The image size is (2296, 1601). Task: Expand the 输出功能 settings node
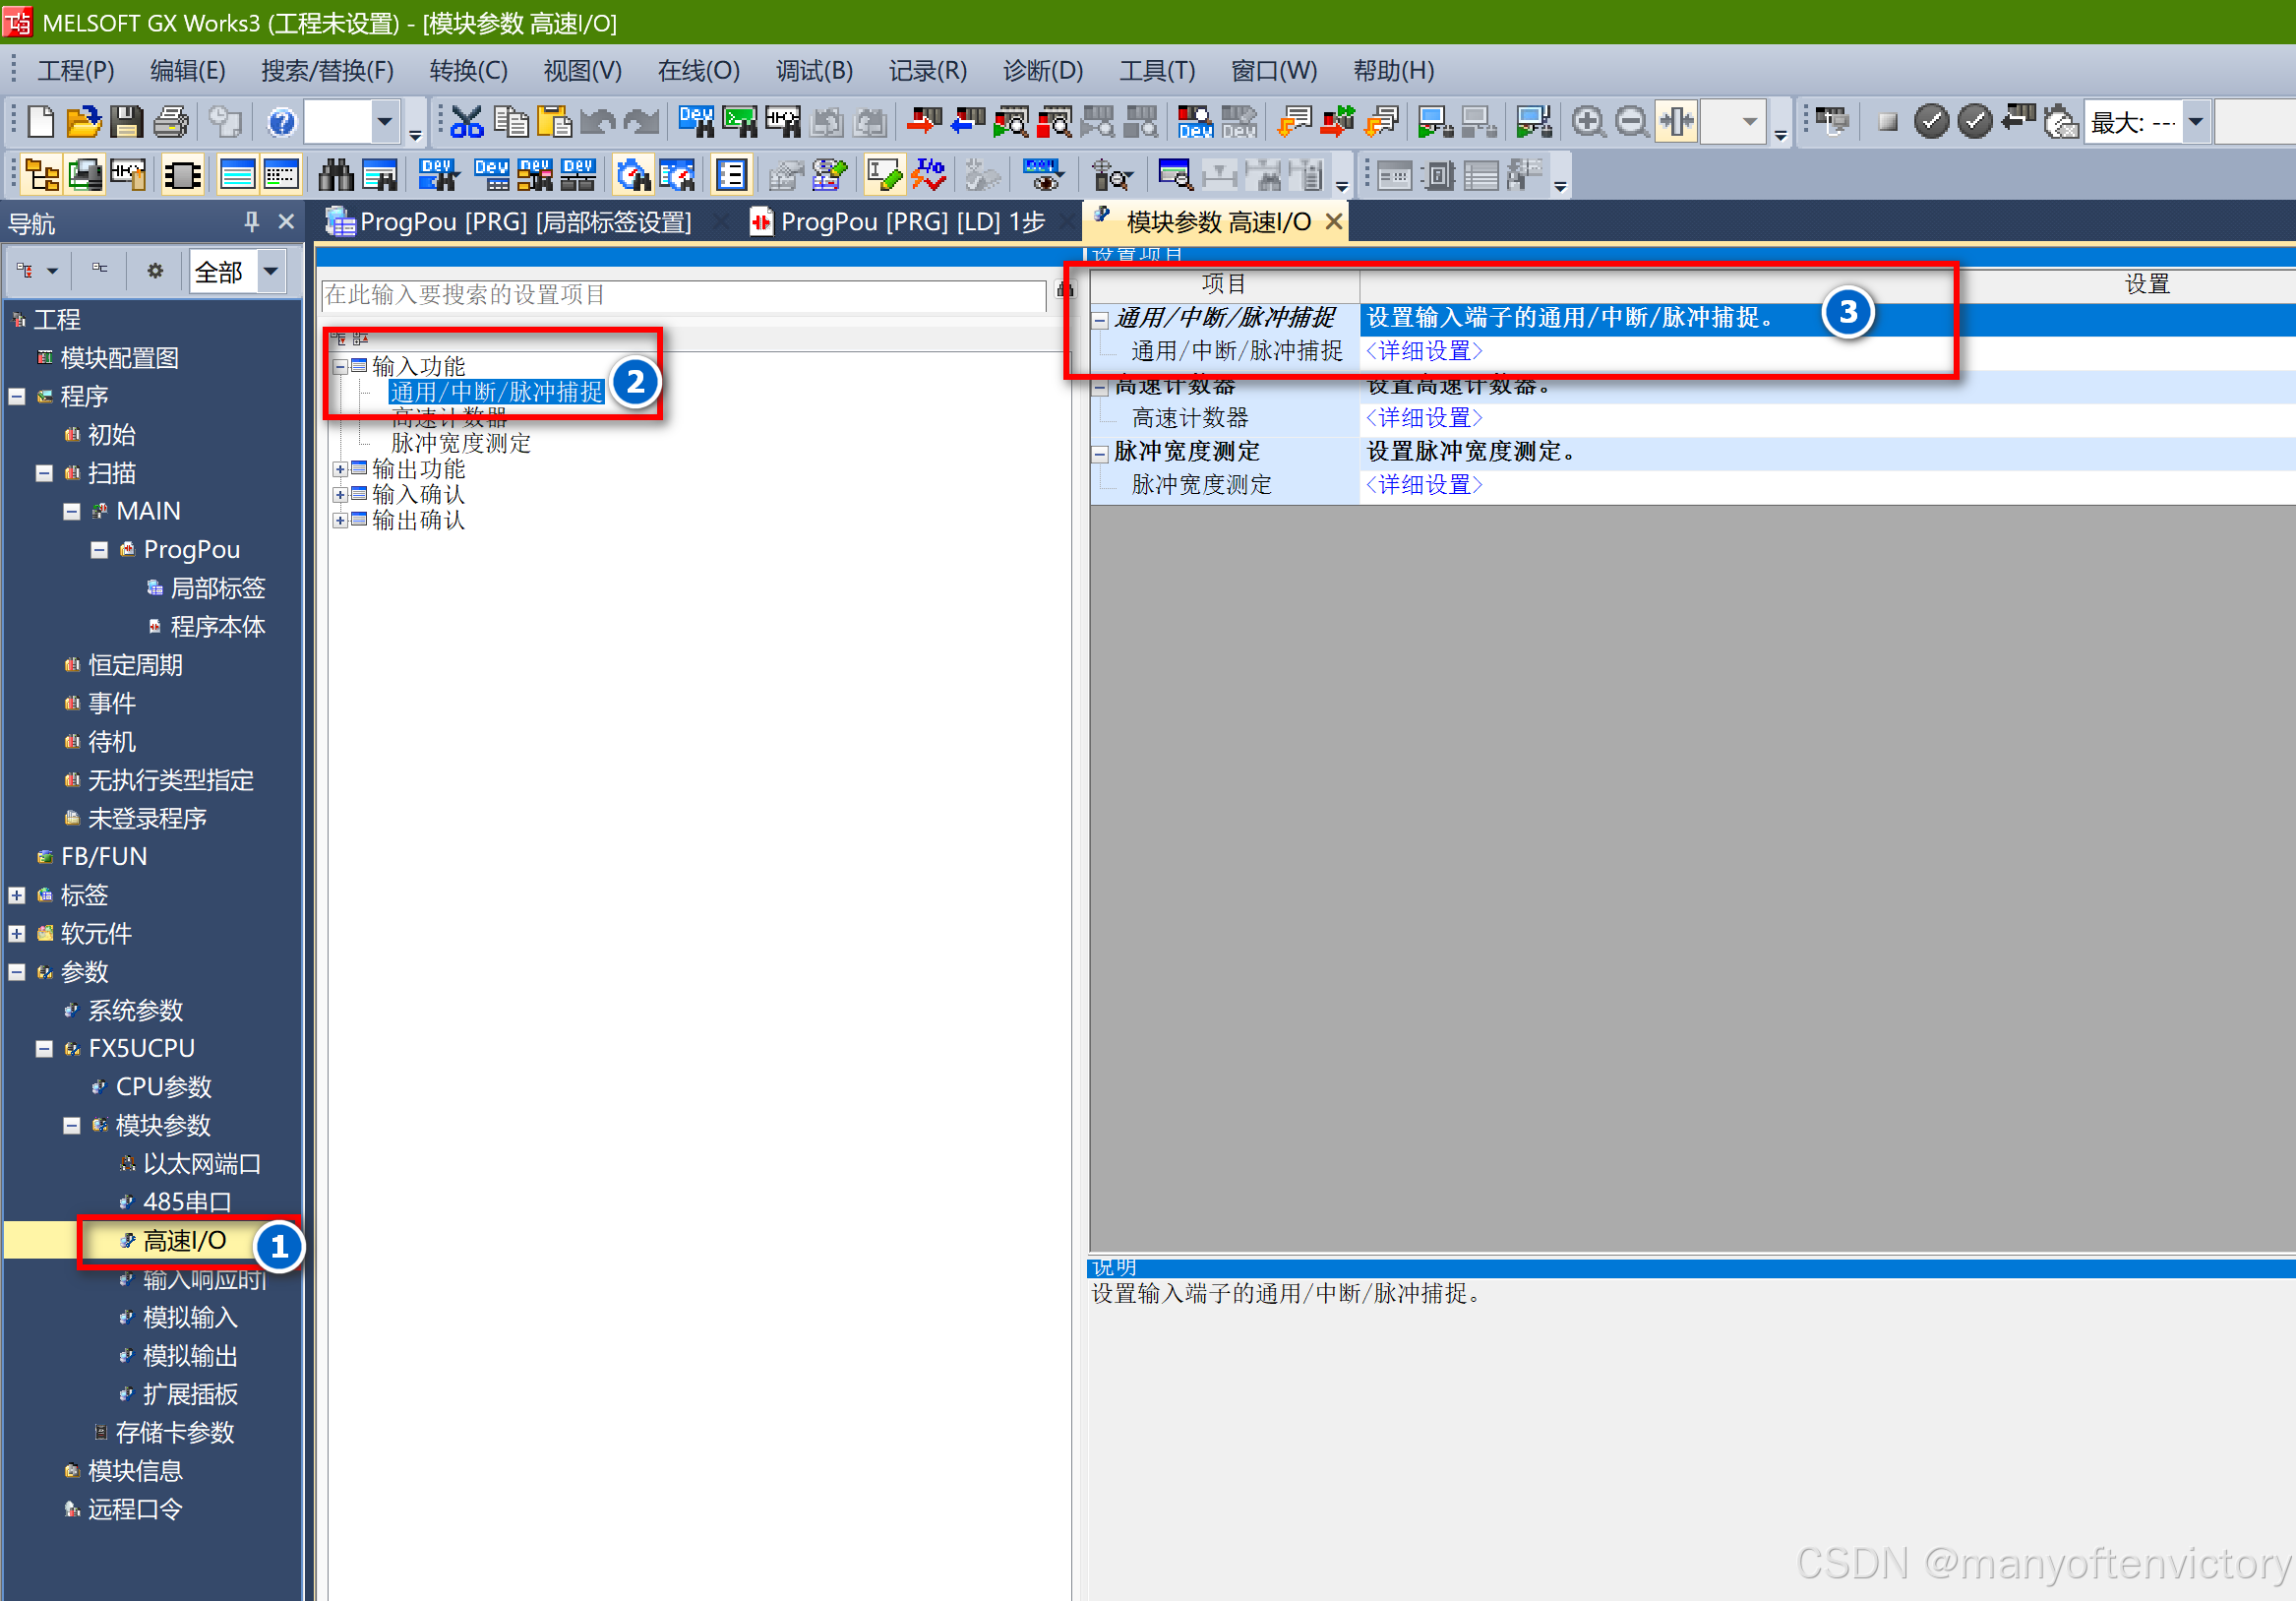click(x=340, y=469)
